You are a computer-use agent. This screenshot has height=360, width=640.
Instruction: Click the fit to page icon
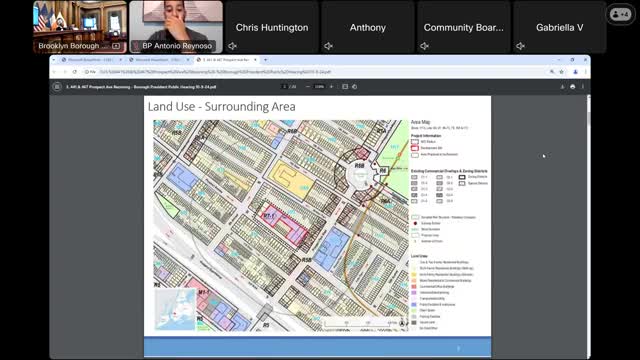[x=345, y=87]
